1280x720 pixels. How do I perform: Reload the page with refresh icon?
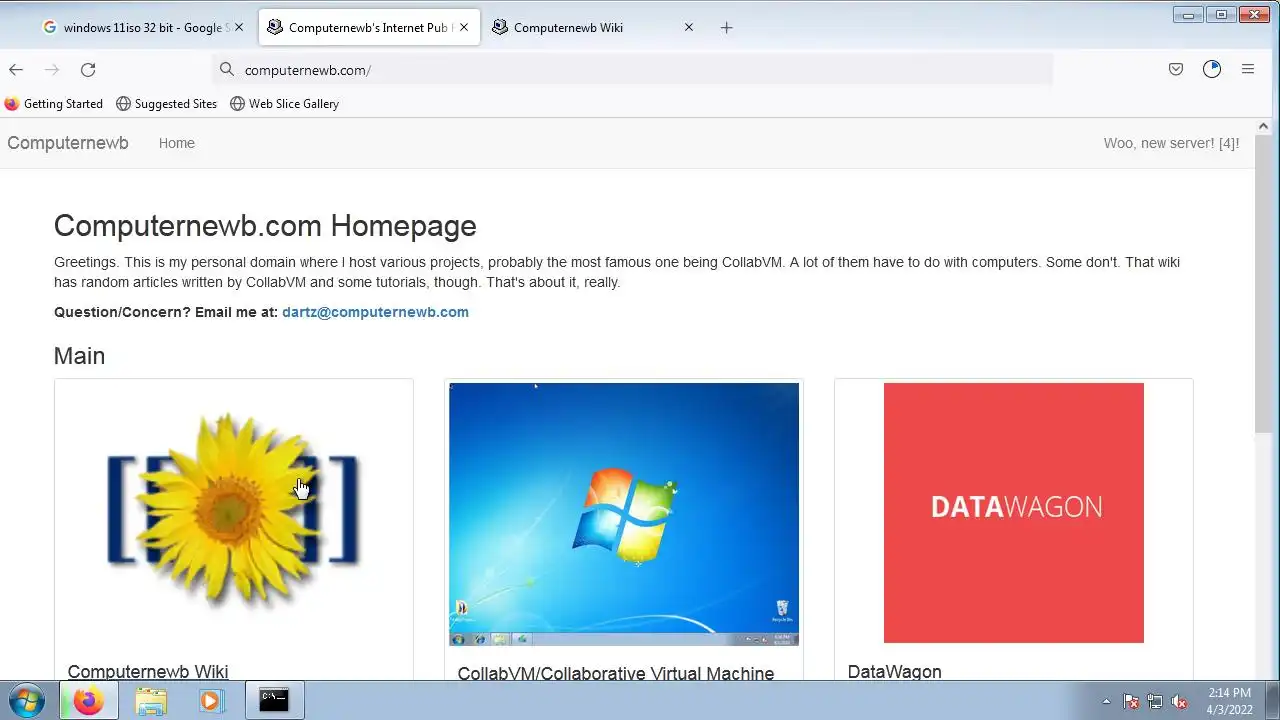pos(88,69)
